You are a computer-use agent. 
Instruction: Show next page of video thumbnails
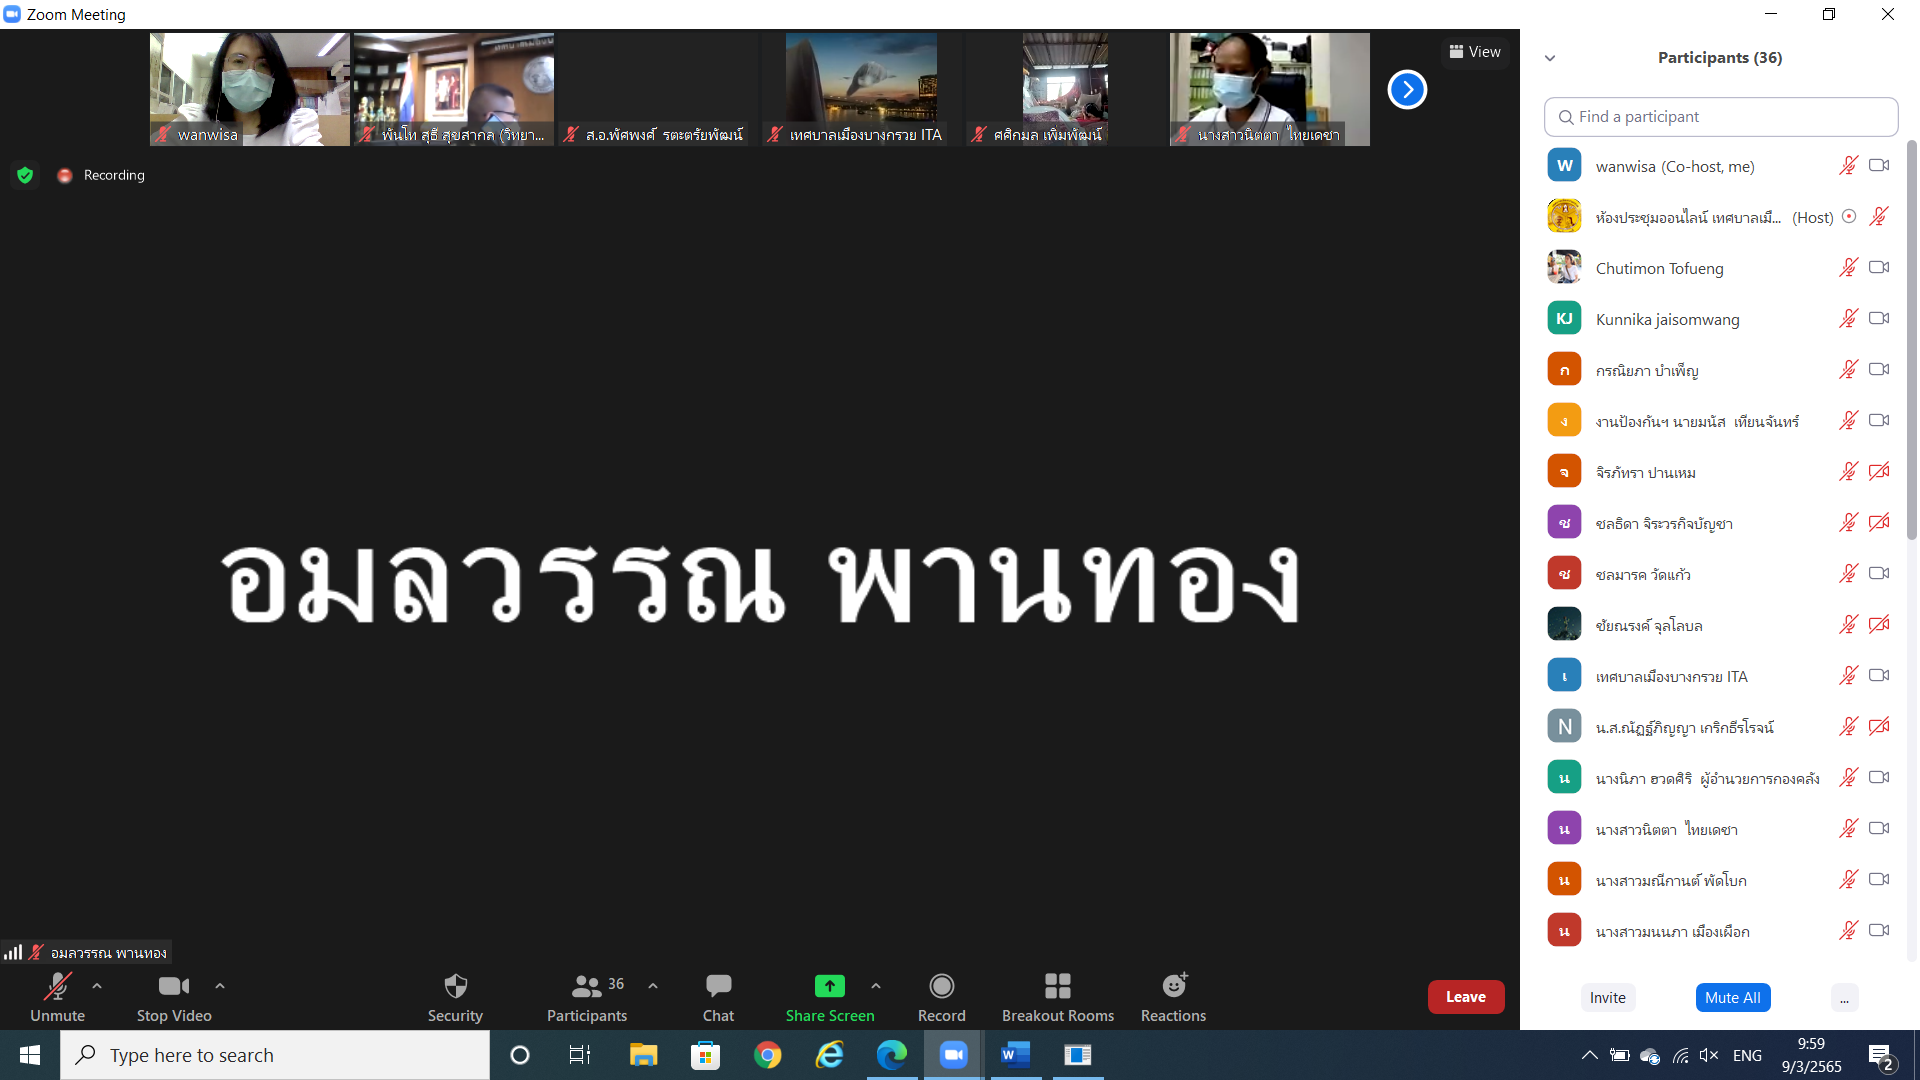coord(1407,90)
